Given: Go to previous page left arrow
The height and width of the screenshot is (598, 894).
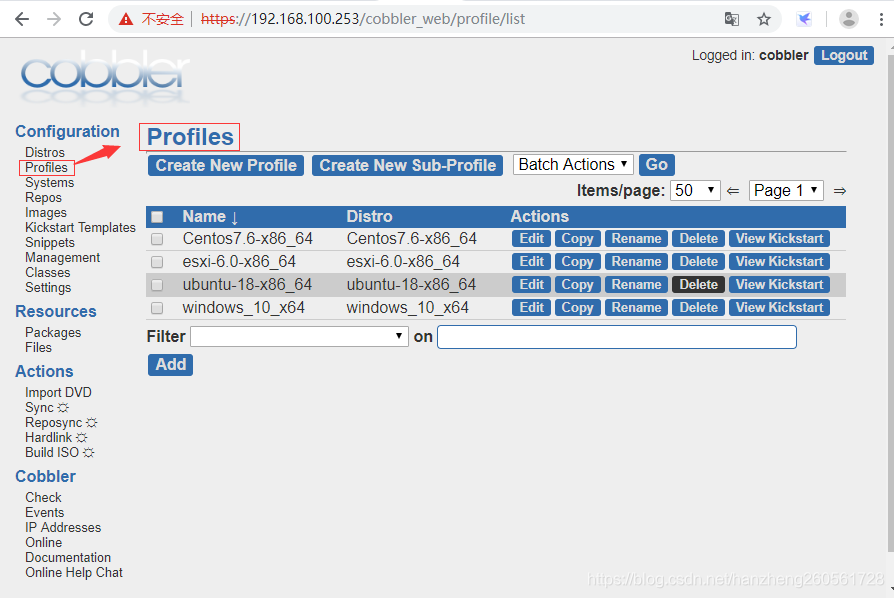Looking at the screenshot, I should click(733, 191).
